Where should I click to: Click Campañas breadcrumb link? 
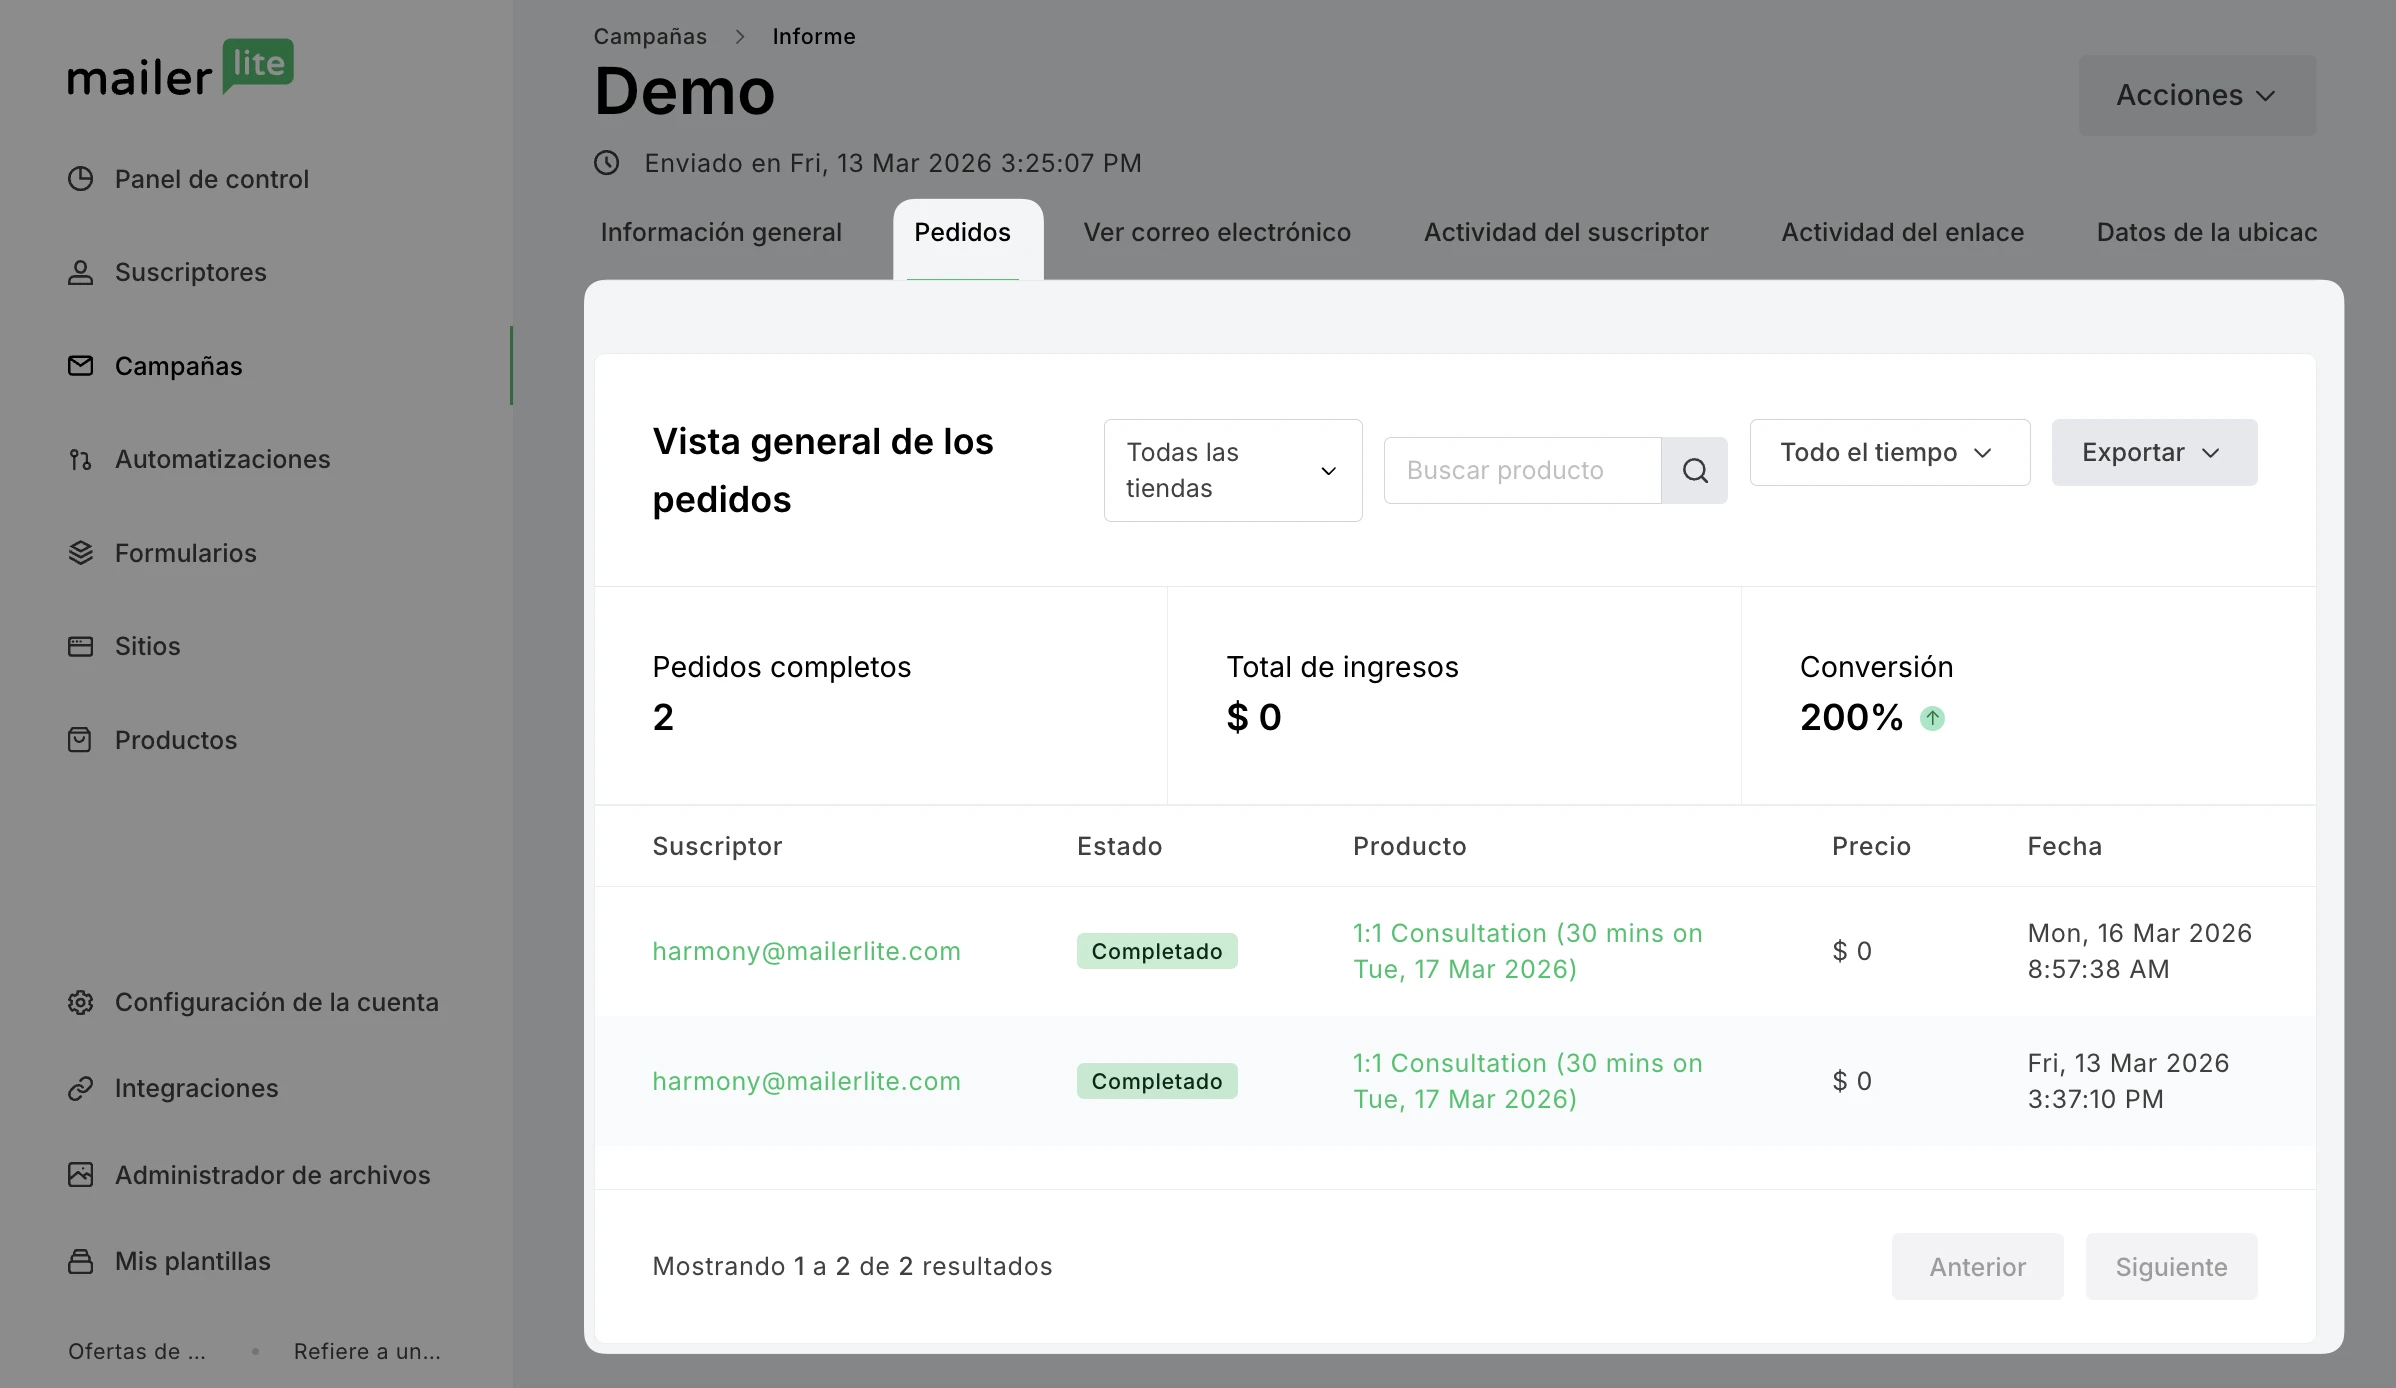[x=650, y=36]
